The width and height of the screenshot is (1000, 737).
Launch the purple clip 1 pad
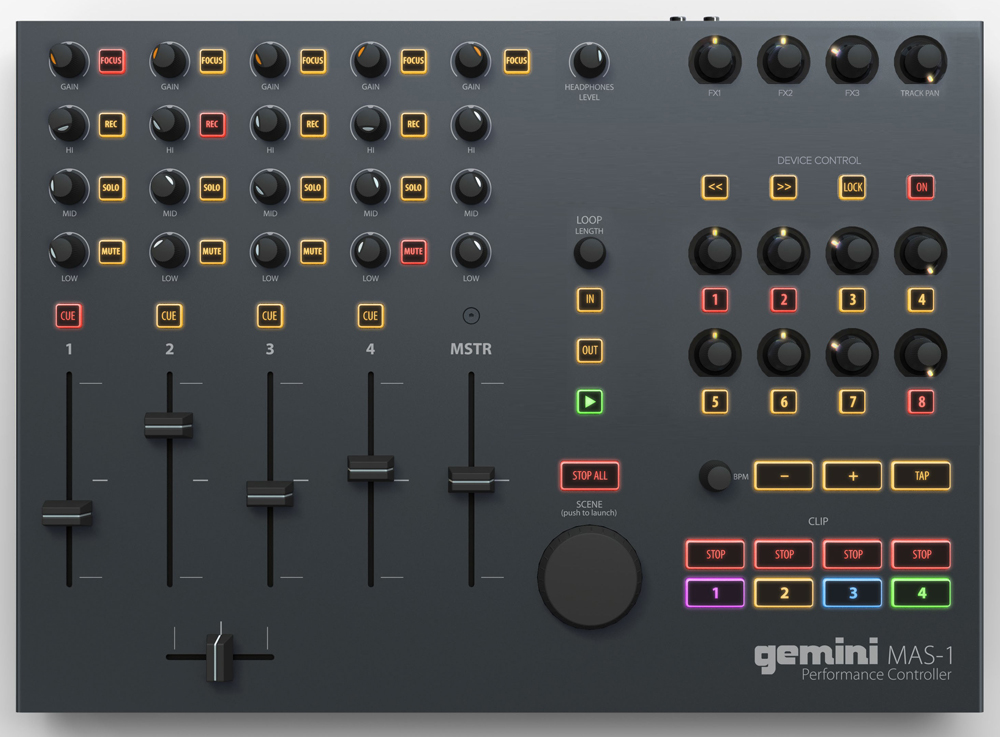(715, 593)
